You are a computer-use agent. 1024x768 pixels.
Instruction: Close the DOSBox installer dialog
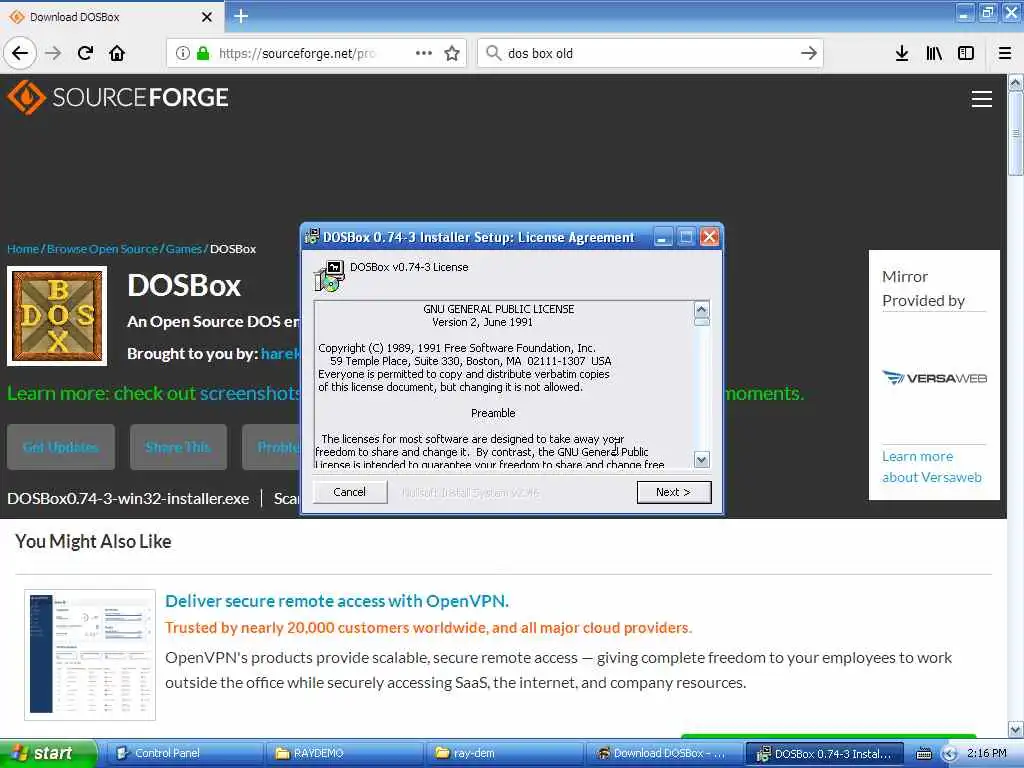point(709,236)
